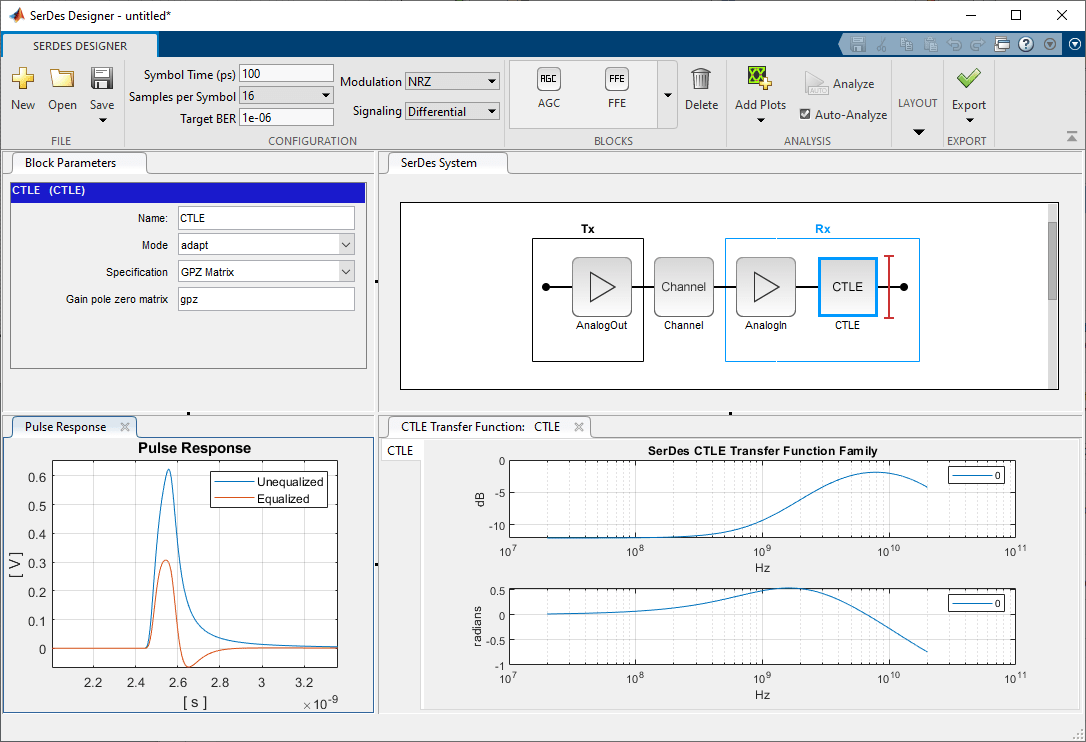Click the toolstrip options circle icon
Image resolution: width=1086 pixels, height=742 pixels.
pyautogui.click(x=1075, y=44)
